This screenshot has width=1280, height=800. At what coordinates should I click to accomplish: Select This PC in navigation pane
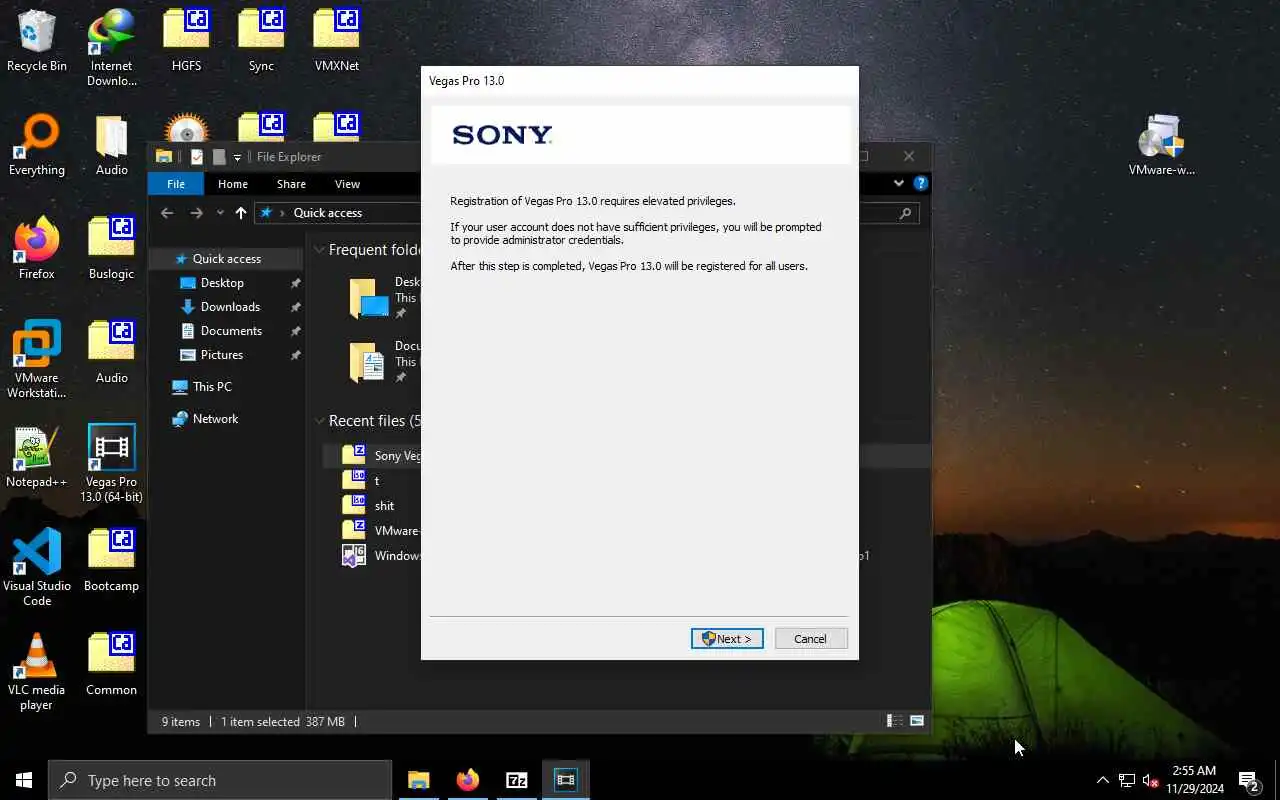(212, 387)
